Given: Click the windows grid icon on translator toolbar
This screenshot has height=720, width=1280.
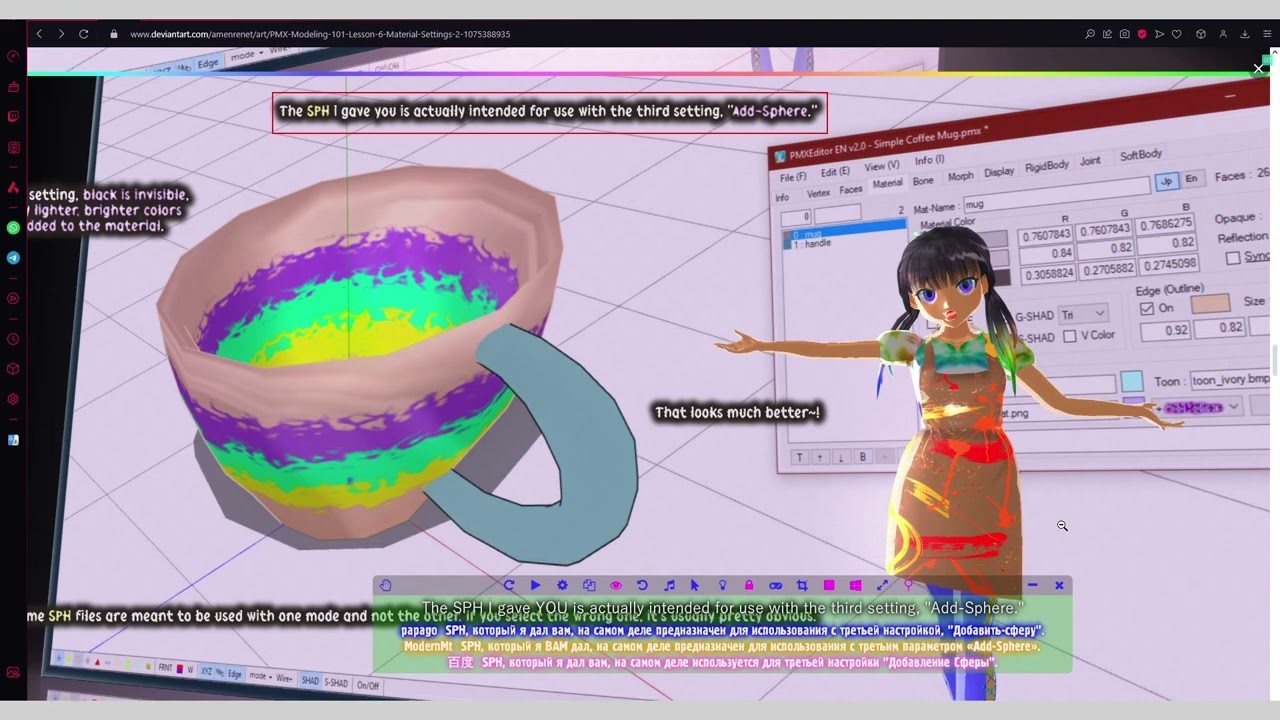Looking at the screenshot, I should (x=855, y=586).
